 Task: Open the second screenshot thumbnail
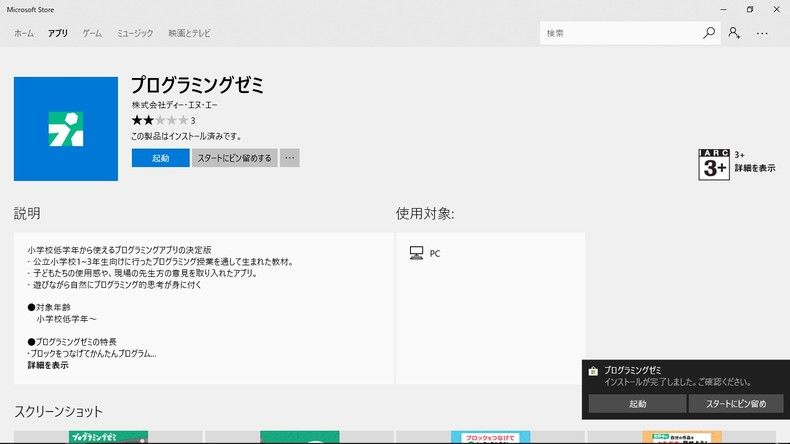(x=300, y=437)
